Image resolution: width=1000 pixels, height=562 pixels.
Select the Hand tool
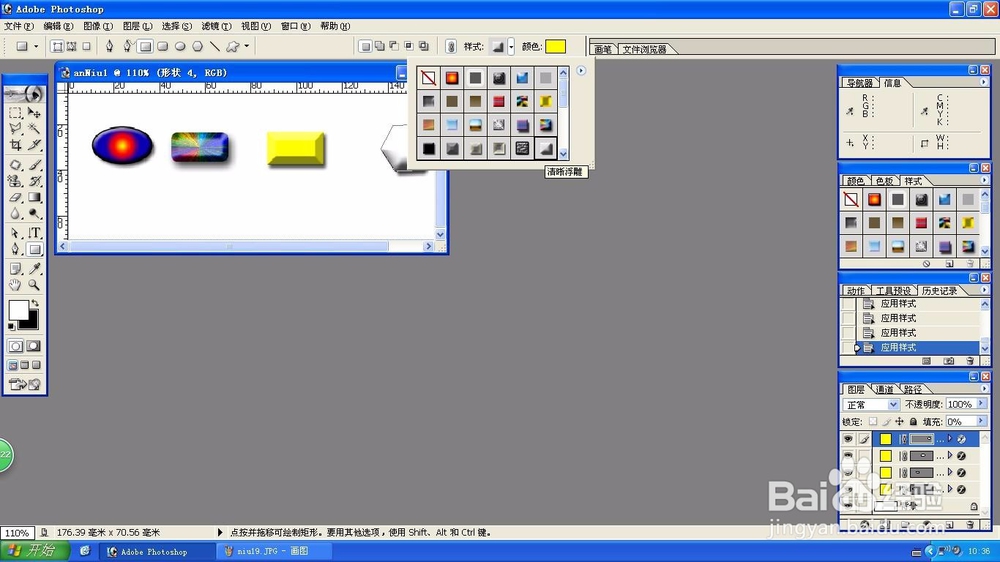15,285
